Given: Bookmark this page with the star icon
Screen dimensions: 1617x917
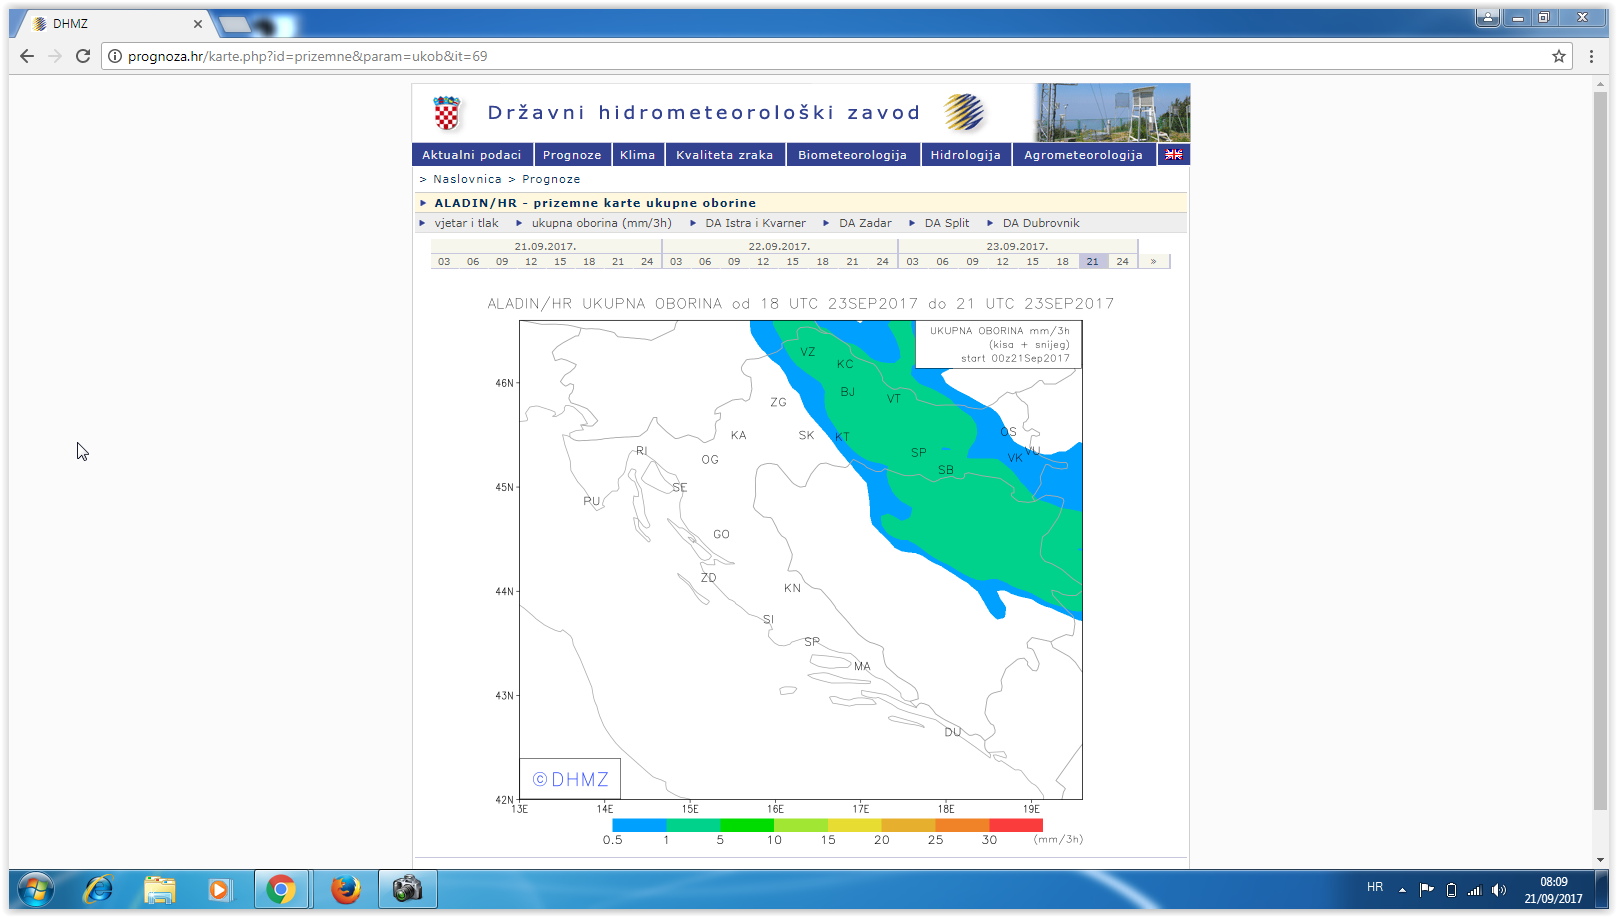Looking at the screenshot, I should tap(1558, 56).
